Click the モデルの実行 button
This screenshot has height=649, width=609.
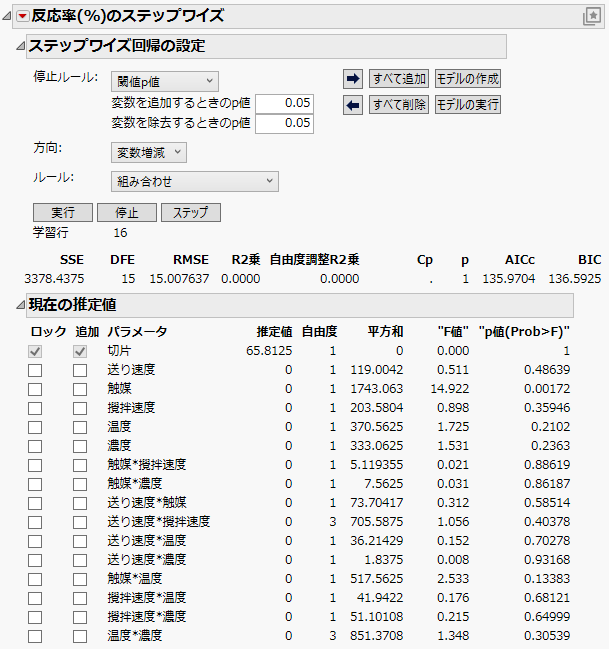468,105
